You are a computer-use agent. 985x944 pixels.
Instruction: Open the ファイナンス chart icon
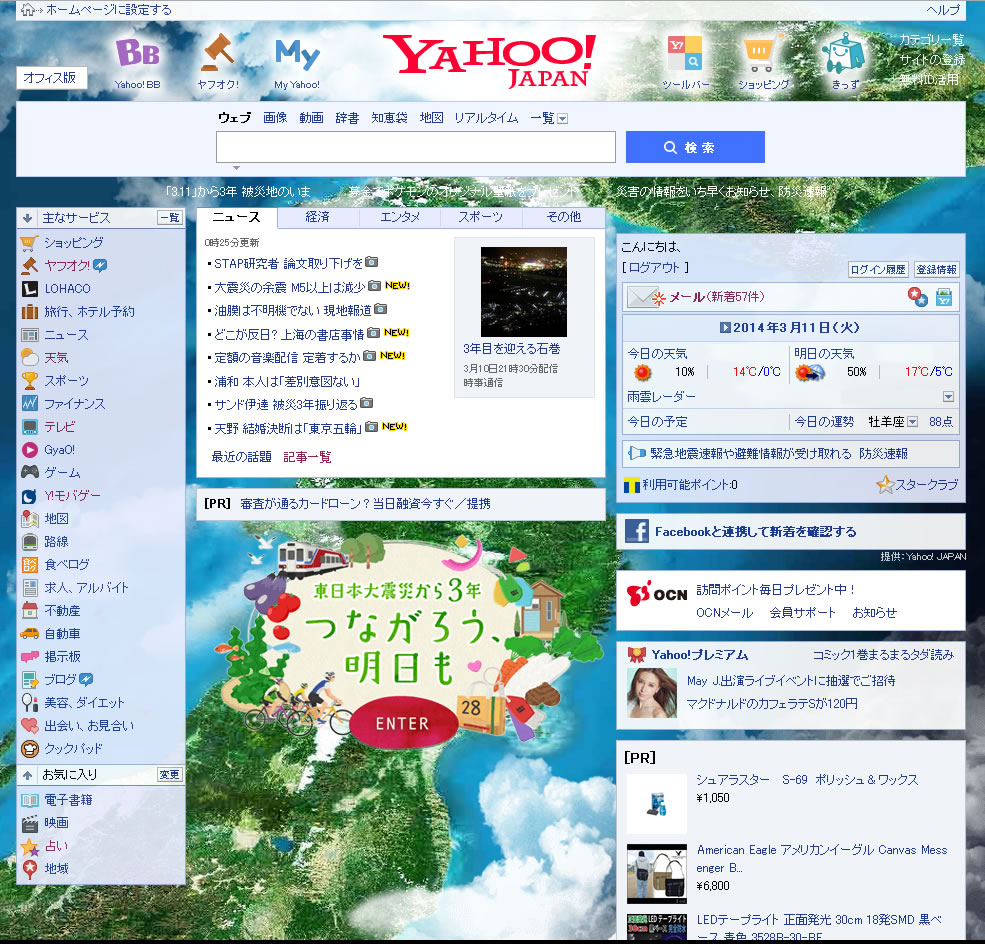click(x=30, y=403)
